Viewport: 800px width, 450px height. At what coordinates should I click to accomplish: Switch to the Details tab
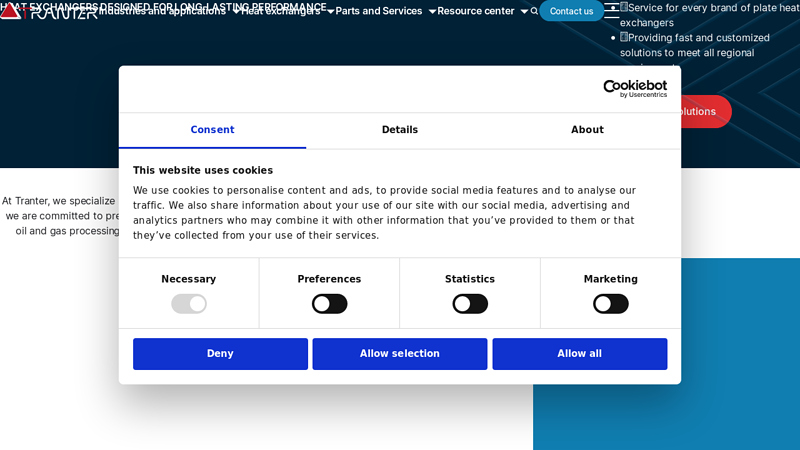click(400, 130)
